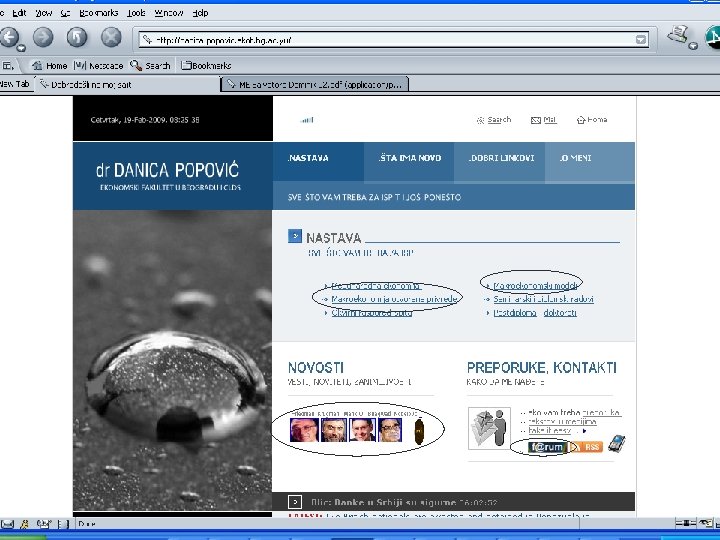Open the third link in left NASTAVA column
This screenshot has width=720, height=540.
[x=371, y=313]
